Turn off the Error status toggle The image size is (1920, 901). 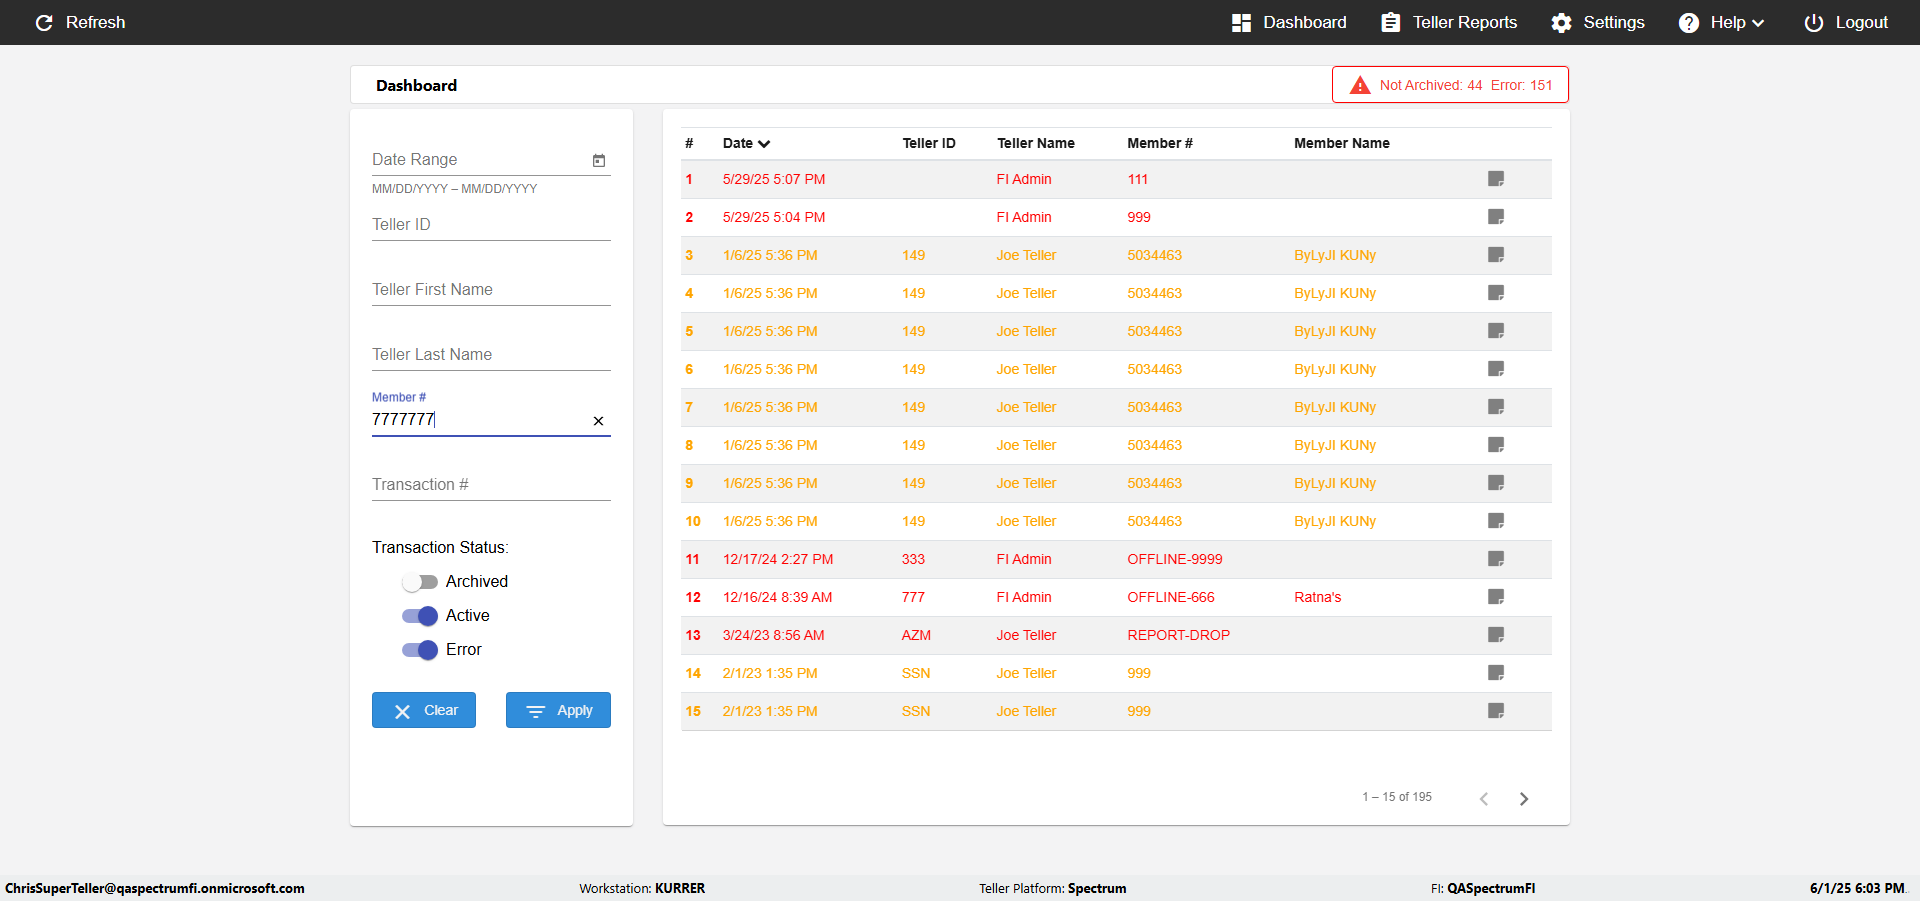pyautogui.click(x=420, y=650)
